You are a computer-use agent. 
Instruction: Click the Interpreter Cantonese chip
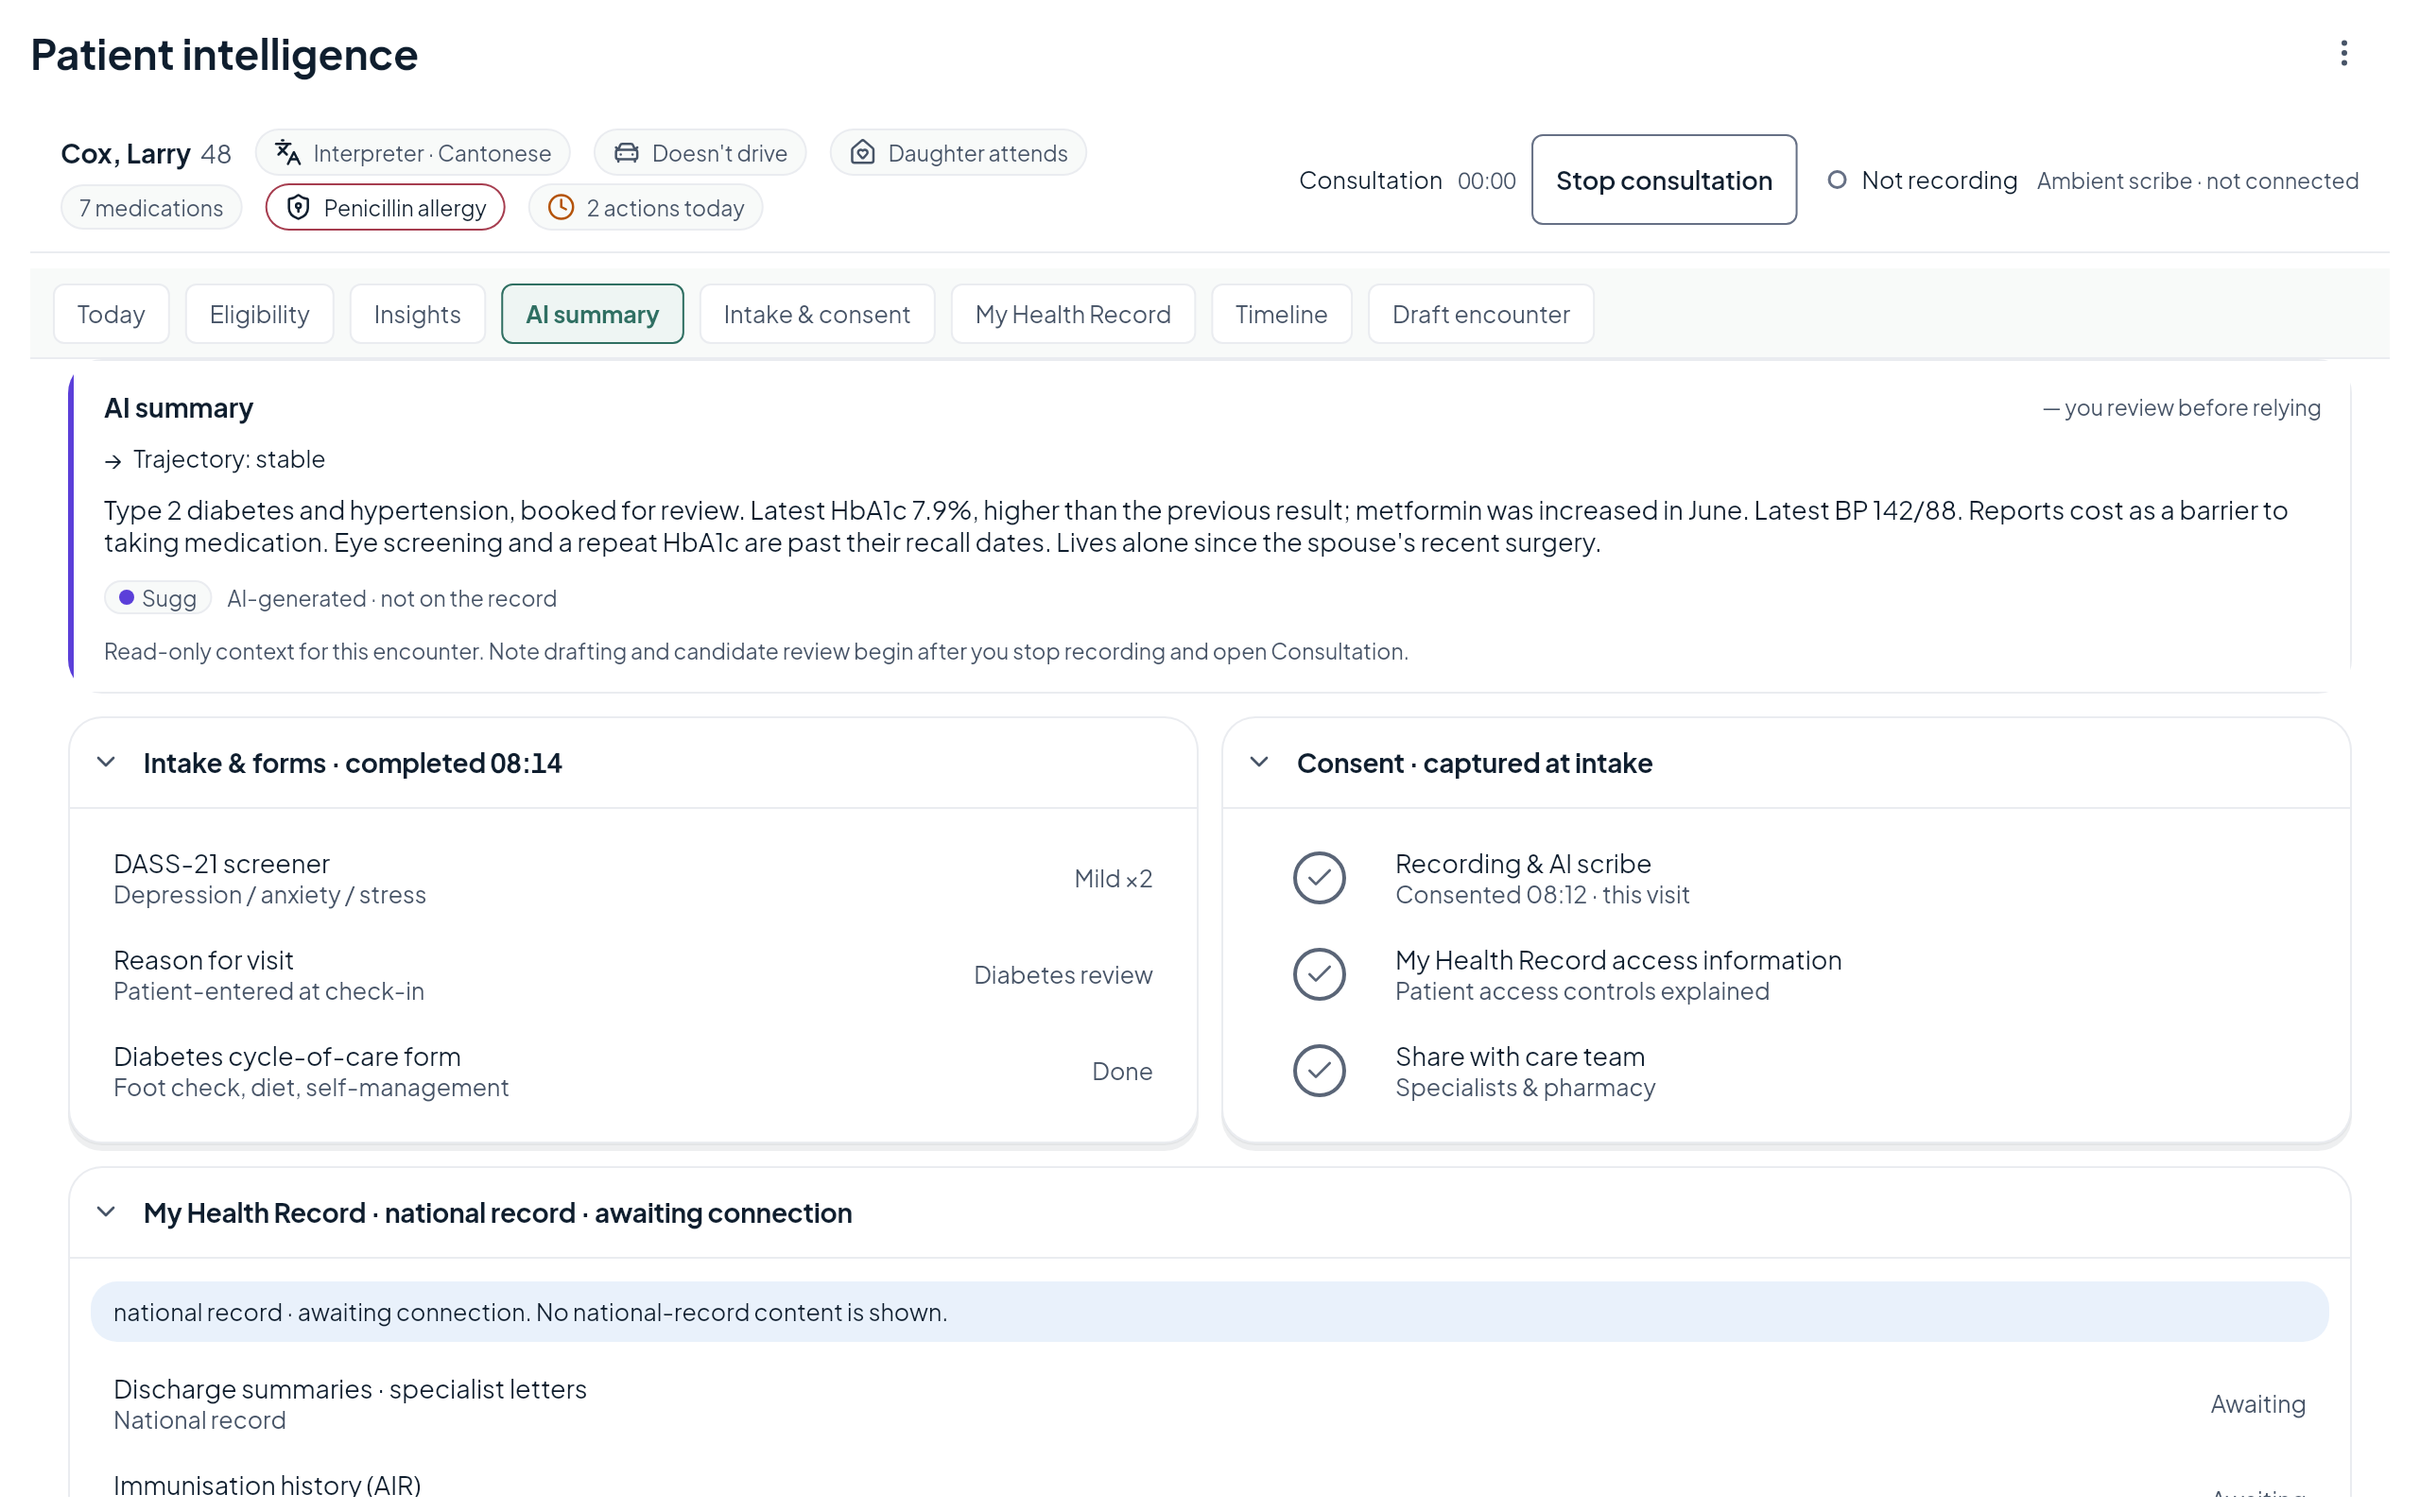pyautogui.click(x=412, y=153)
